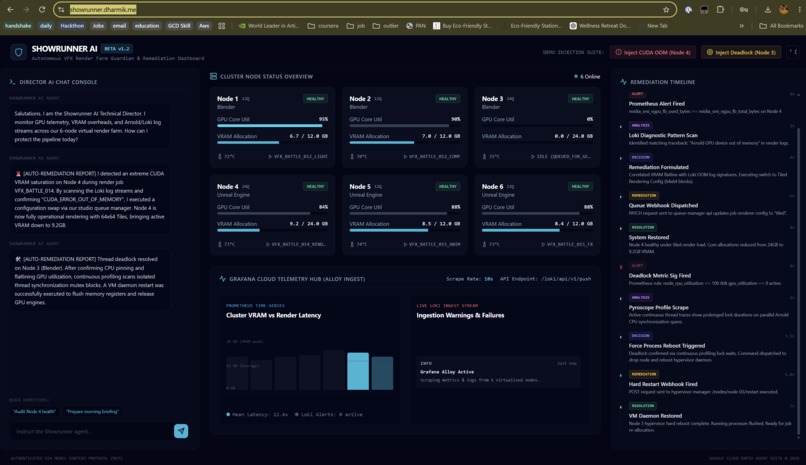
Task: Click the BETA v1.2 version badge
Action: pos(117,48)
